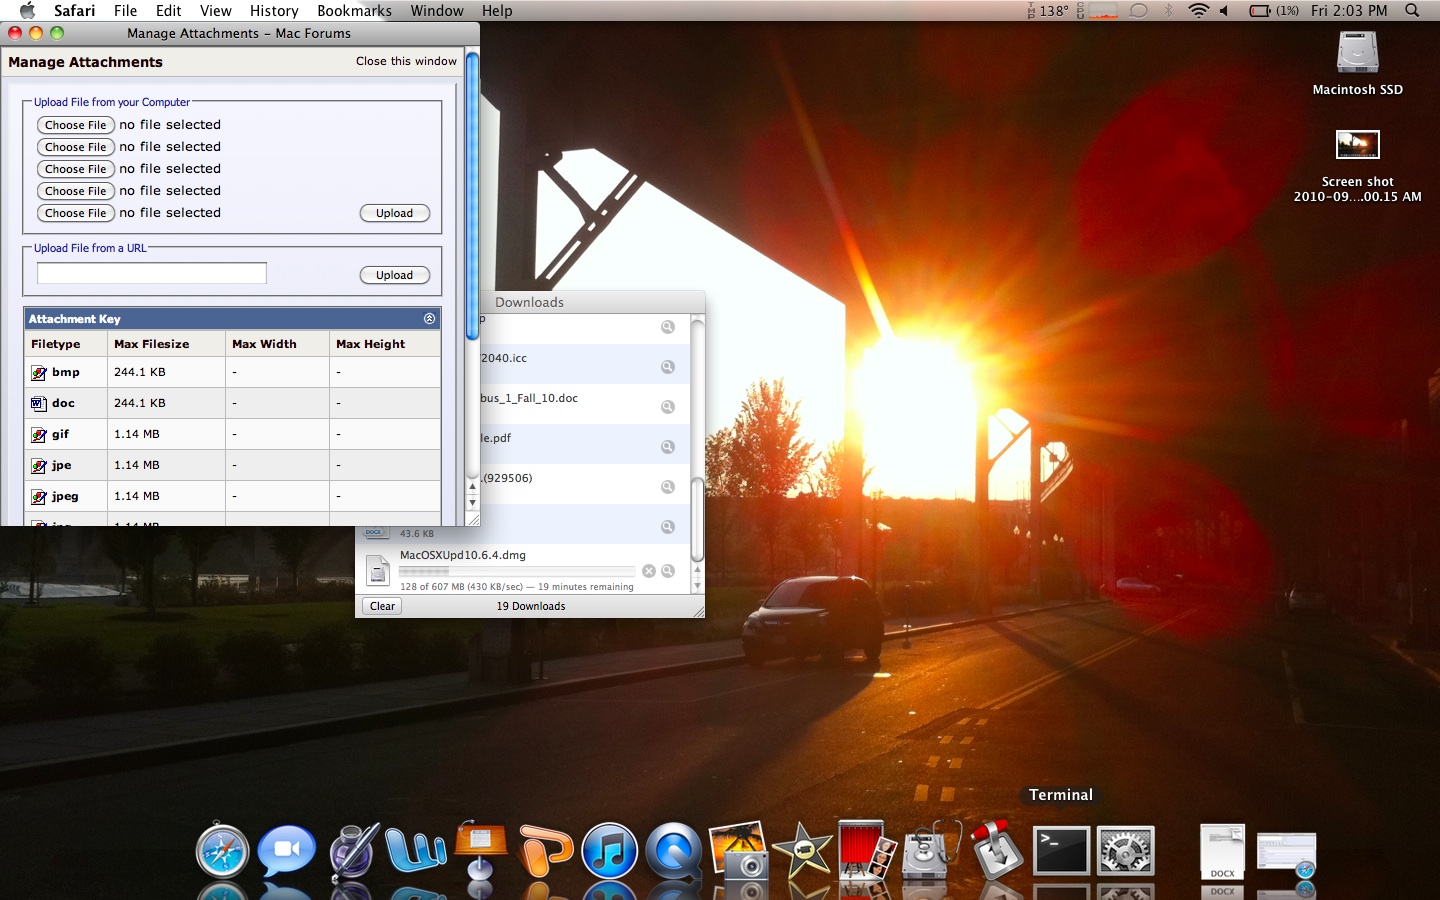Open the History menu

[x=274, y=11]
